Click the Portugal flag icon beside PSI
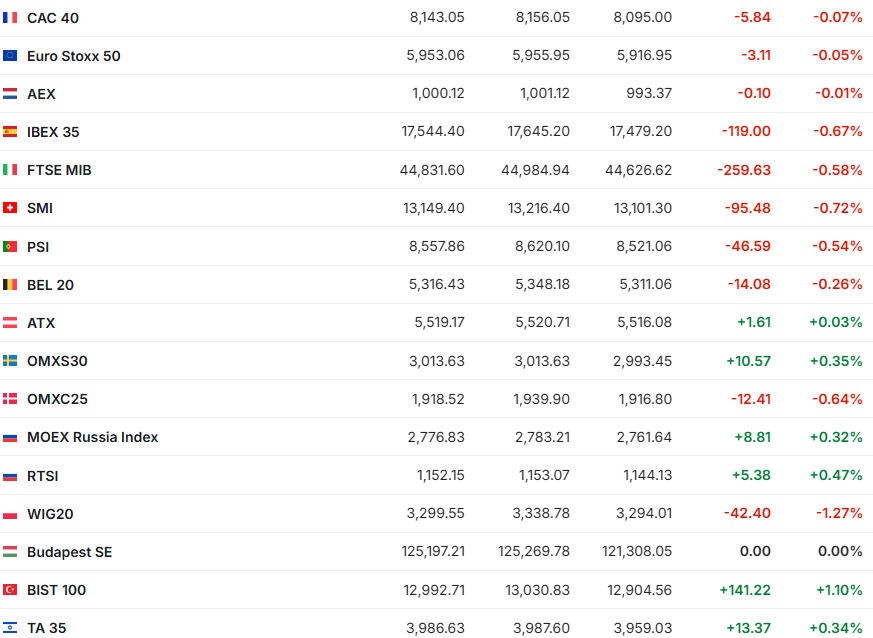The height and width of the screenshot is (638, 873). (x=10, y=246)
